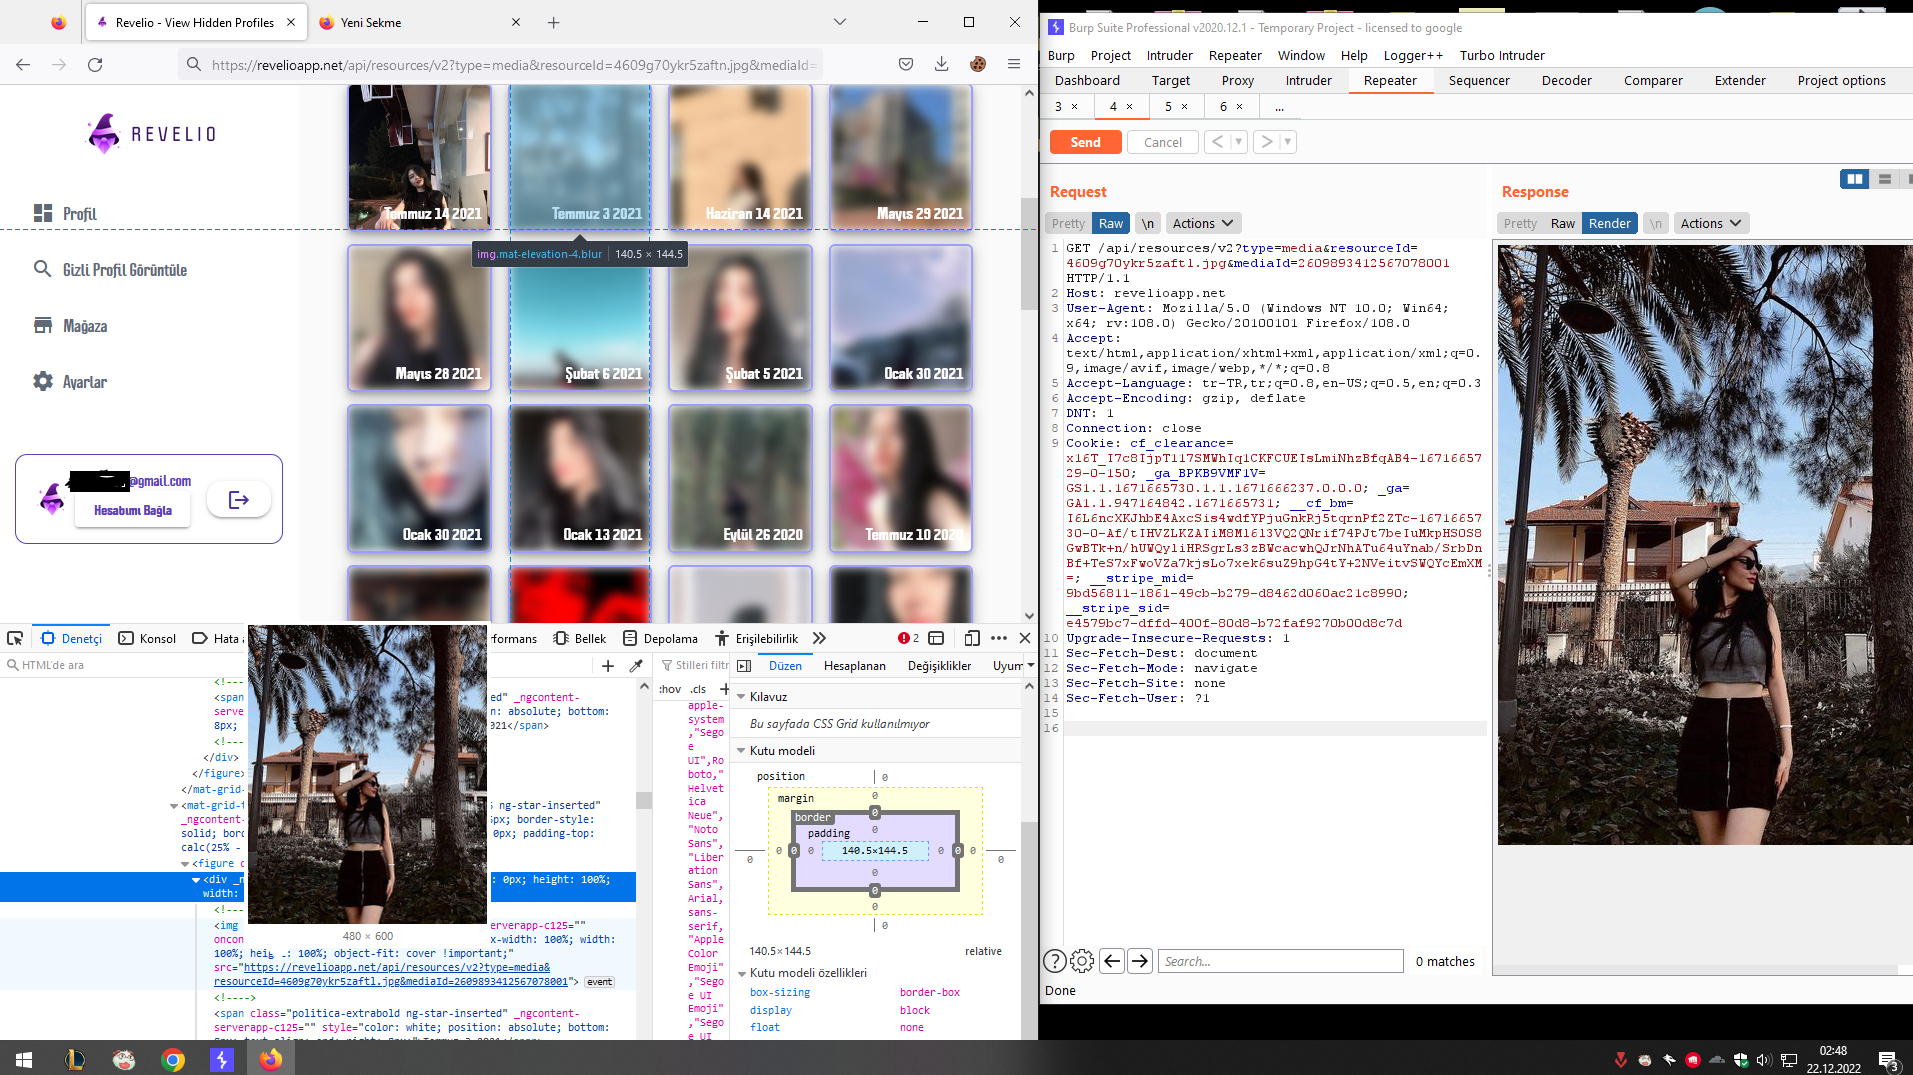Switch to the Konsol tab in DevTools
Viewport: 1913px width, 1075px height.
coord(147,638)
